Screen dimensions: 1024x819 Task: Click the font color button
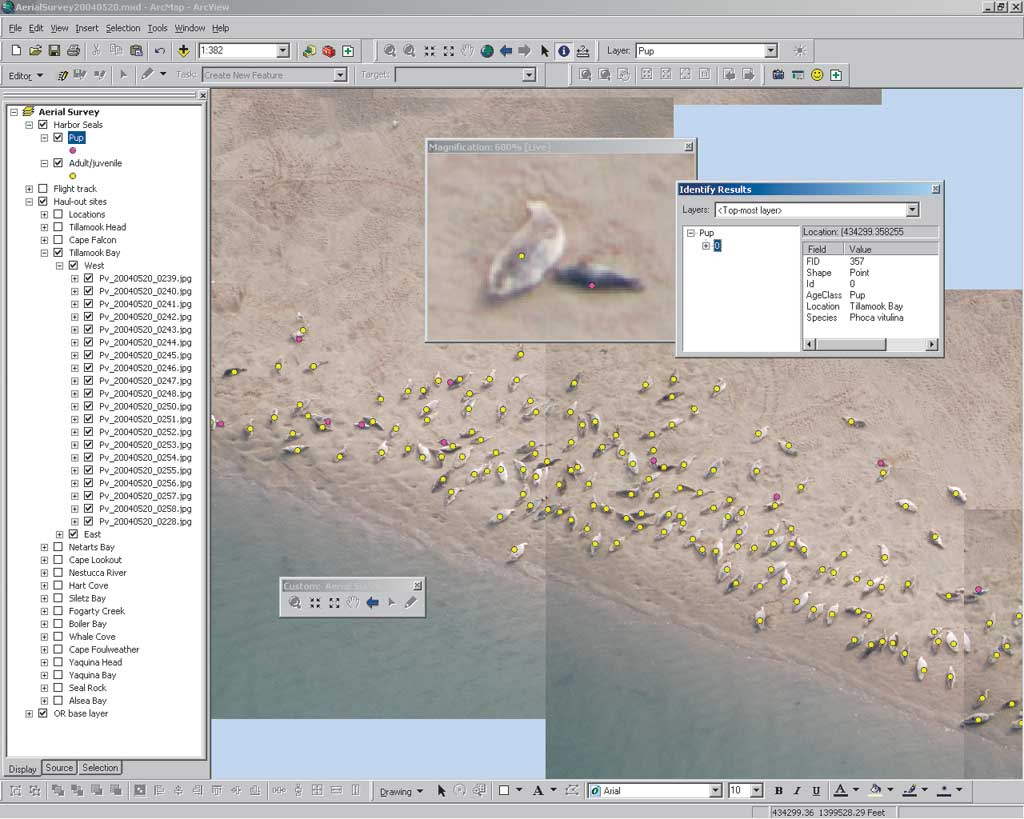point(841,791)
